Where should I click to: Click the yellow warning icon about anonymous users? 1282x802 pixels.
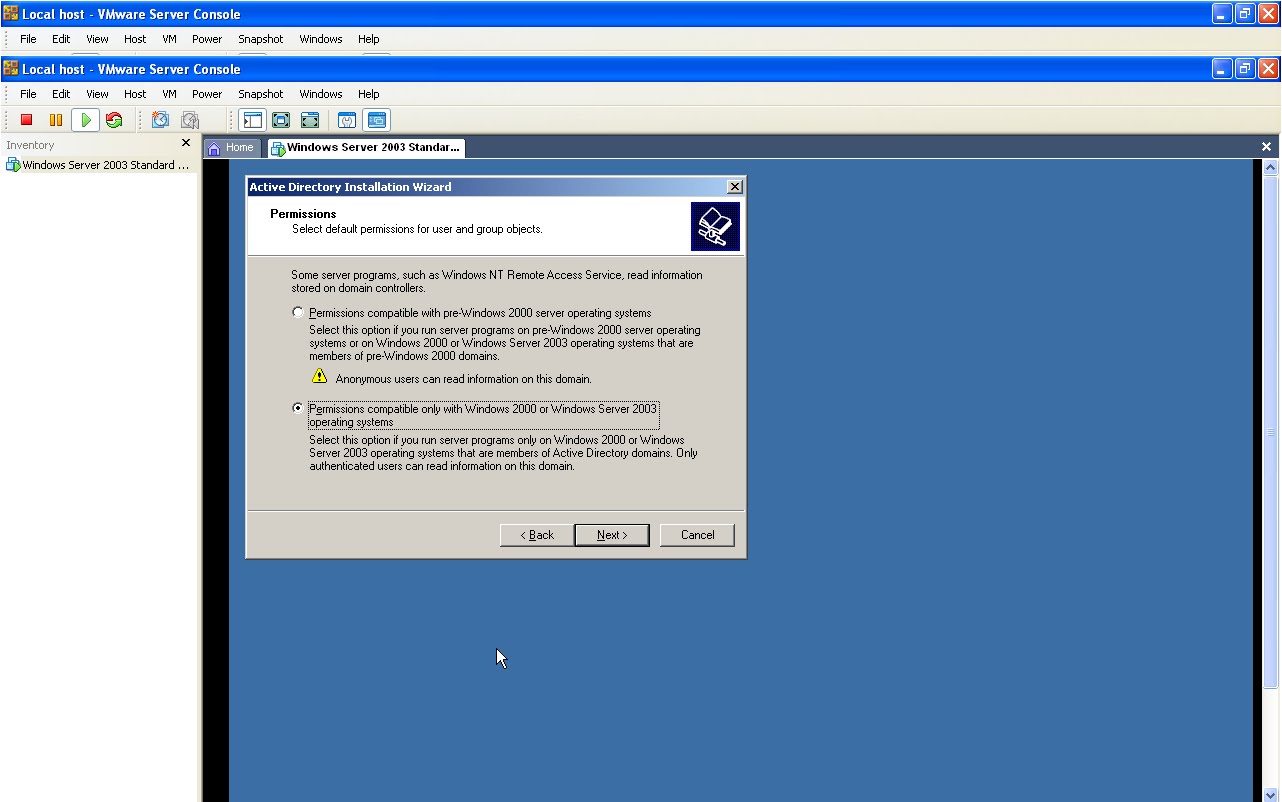coord(319,376)
